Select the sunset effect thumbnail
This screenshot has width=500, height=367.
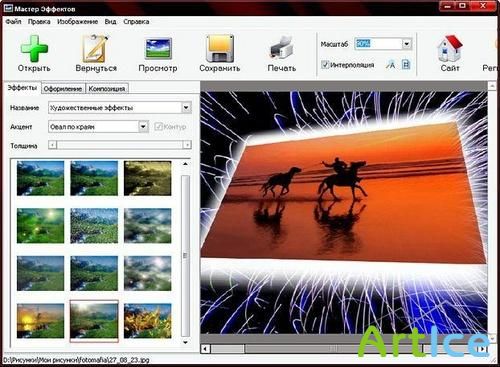click(40, 321)
